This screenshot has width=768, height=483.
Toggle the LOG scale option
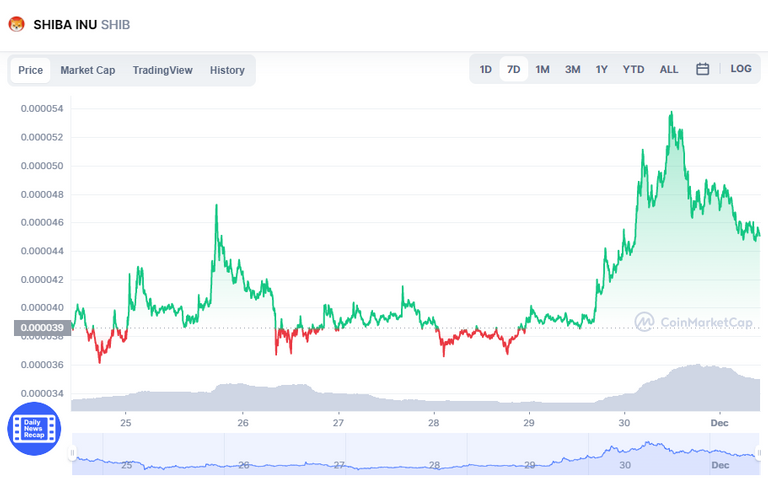click(x=741, y=69)
